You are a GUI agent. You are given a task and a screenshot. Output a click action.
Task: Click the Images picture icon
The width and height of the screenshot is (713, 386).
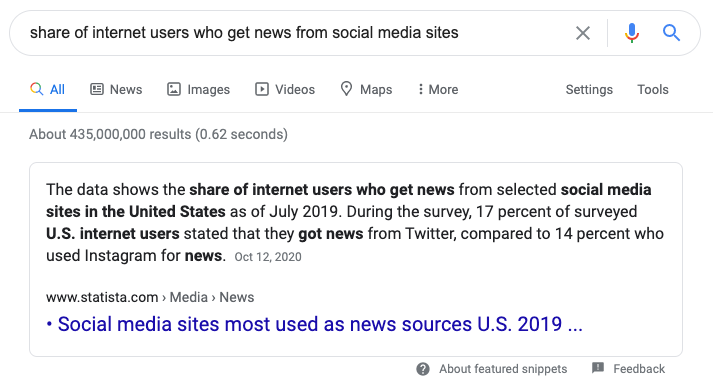pyautogui.click(x=174, y=89)
